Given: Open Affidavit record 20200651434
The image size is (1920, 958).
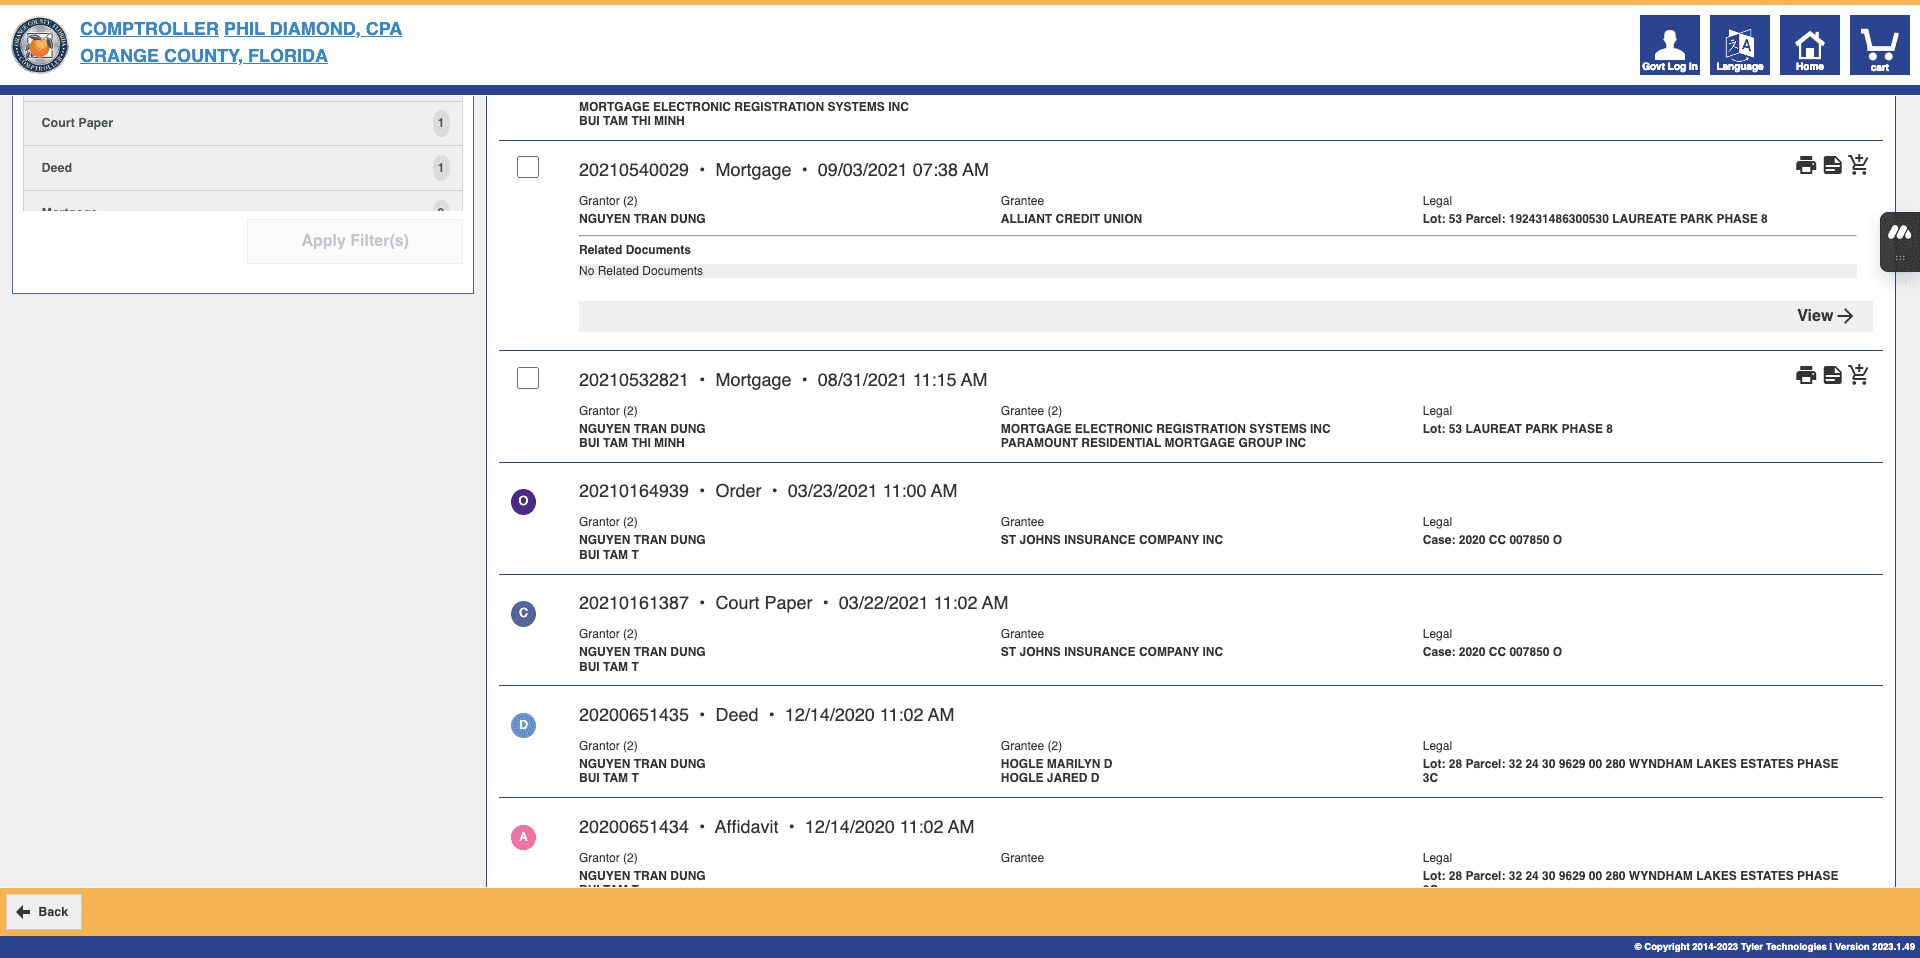Looking at the screenshot, I should tap(776, 827).
